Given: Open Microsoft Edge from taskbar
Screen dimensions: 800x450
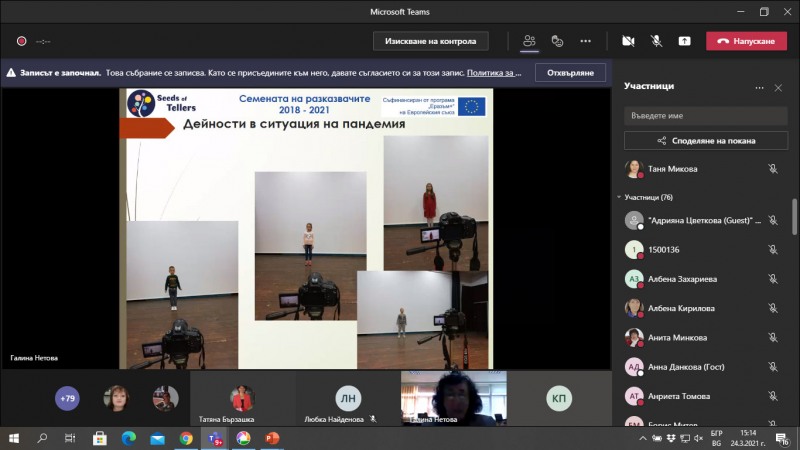Looking at the screenshot, I should [129, 438].
